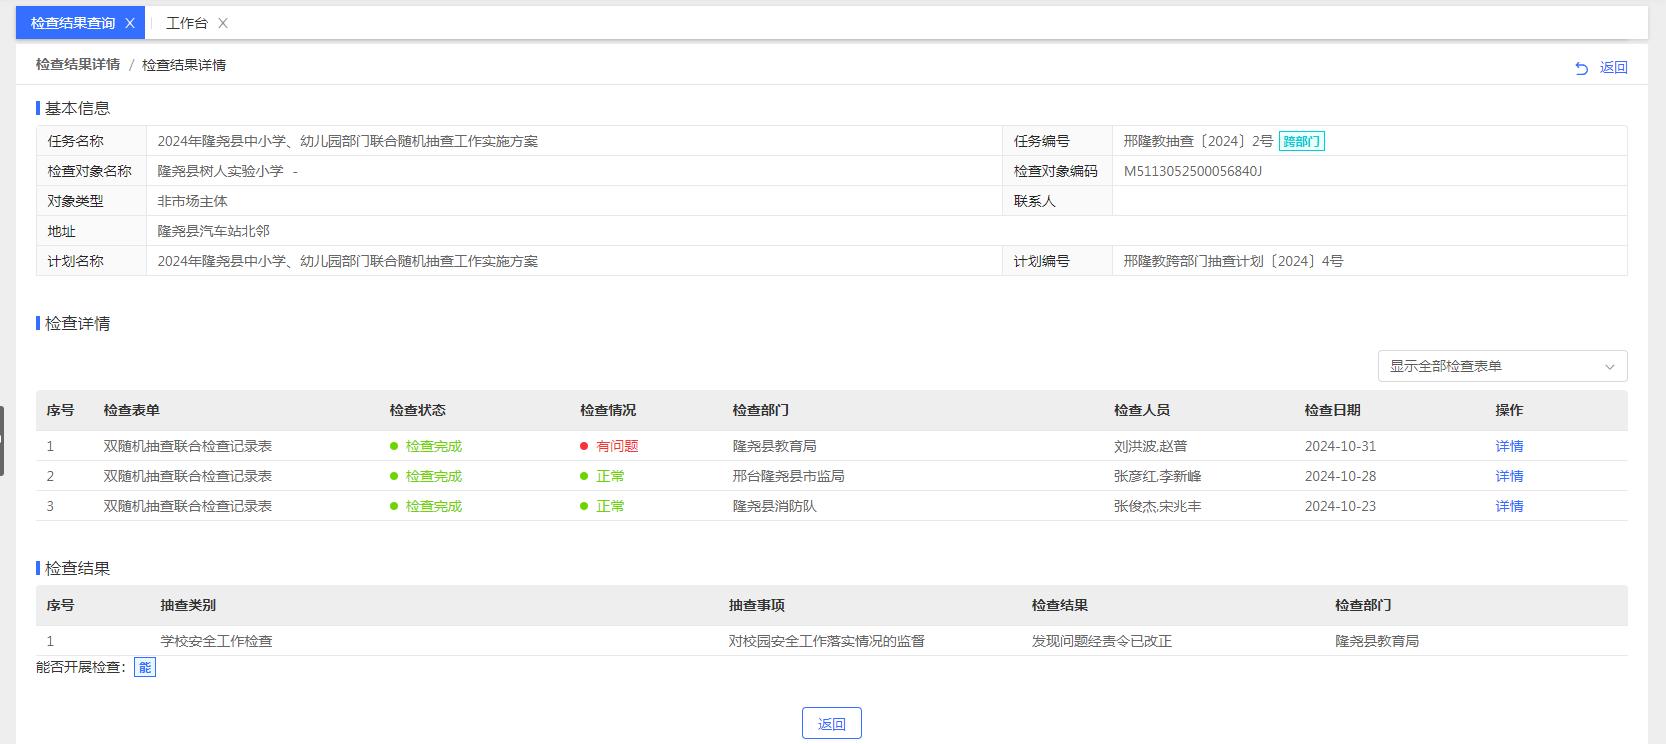Close the 检查结果查询 tab

pyautogui.click(x=130, y=23)
